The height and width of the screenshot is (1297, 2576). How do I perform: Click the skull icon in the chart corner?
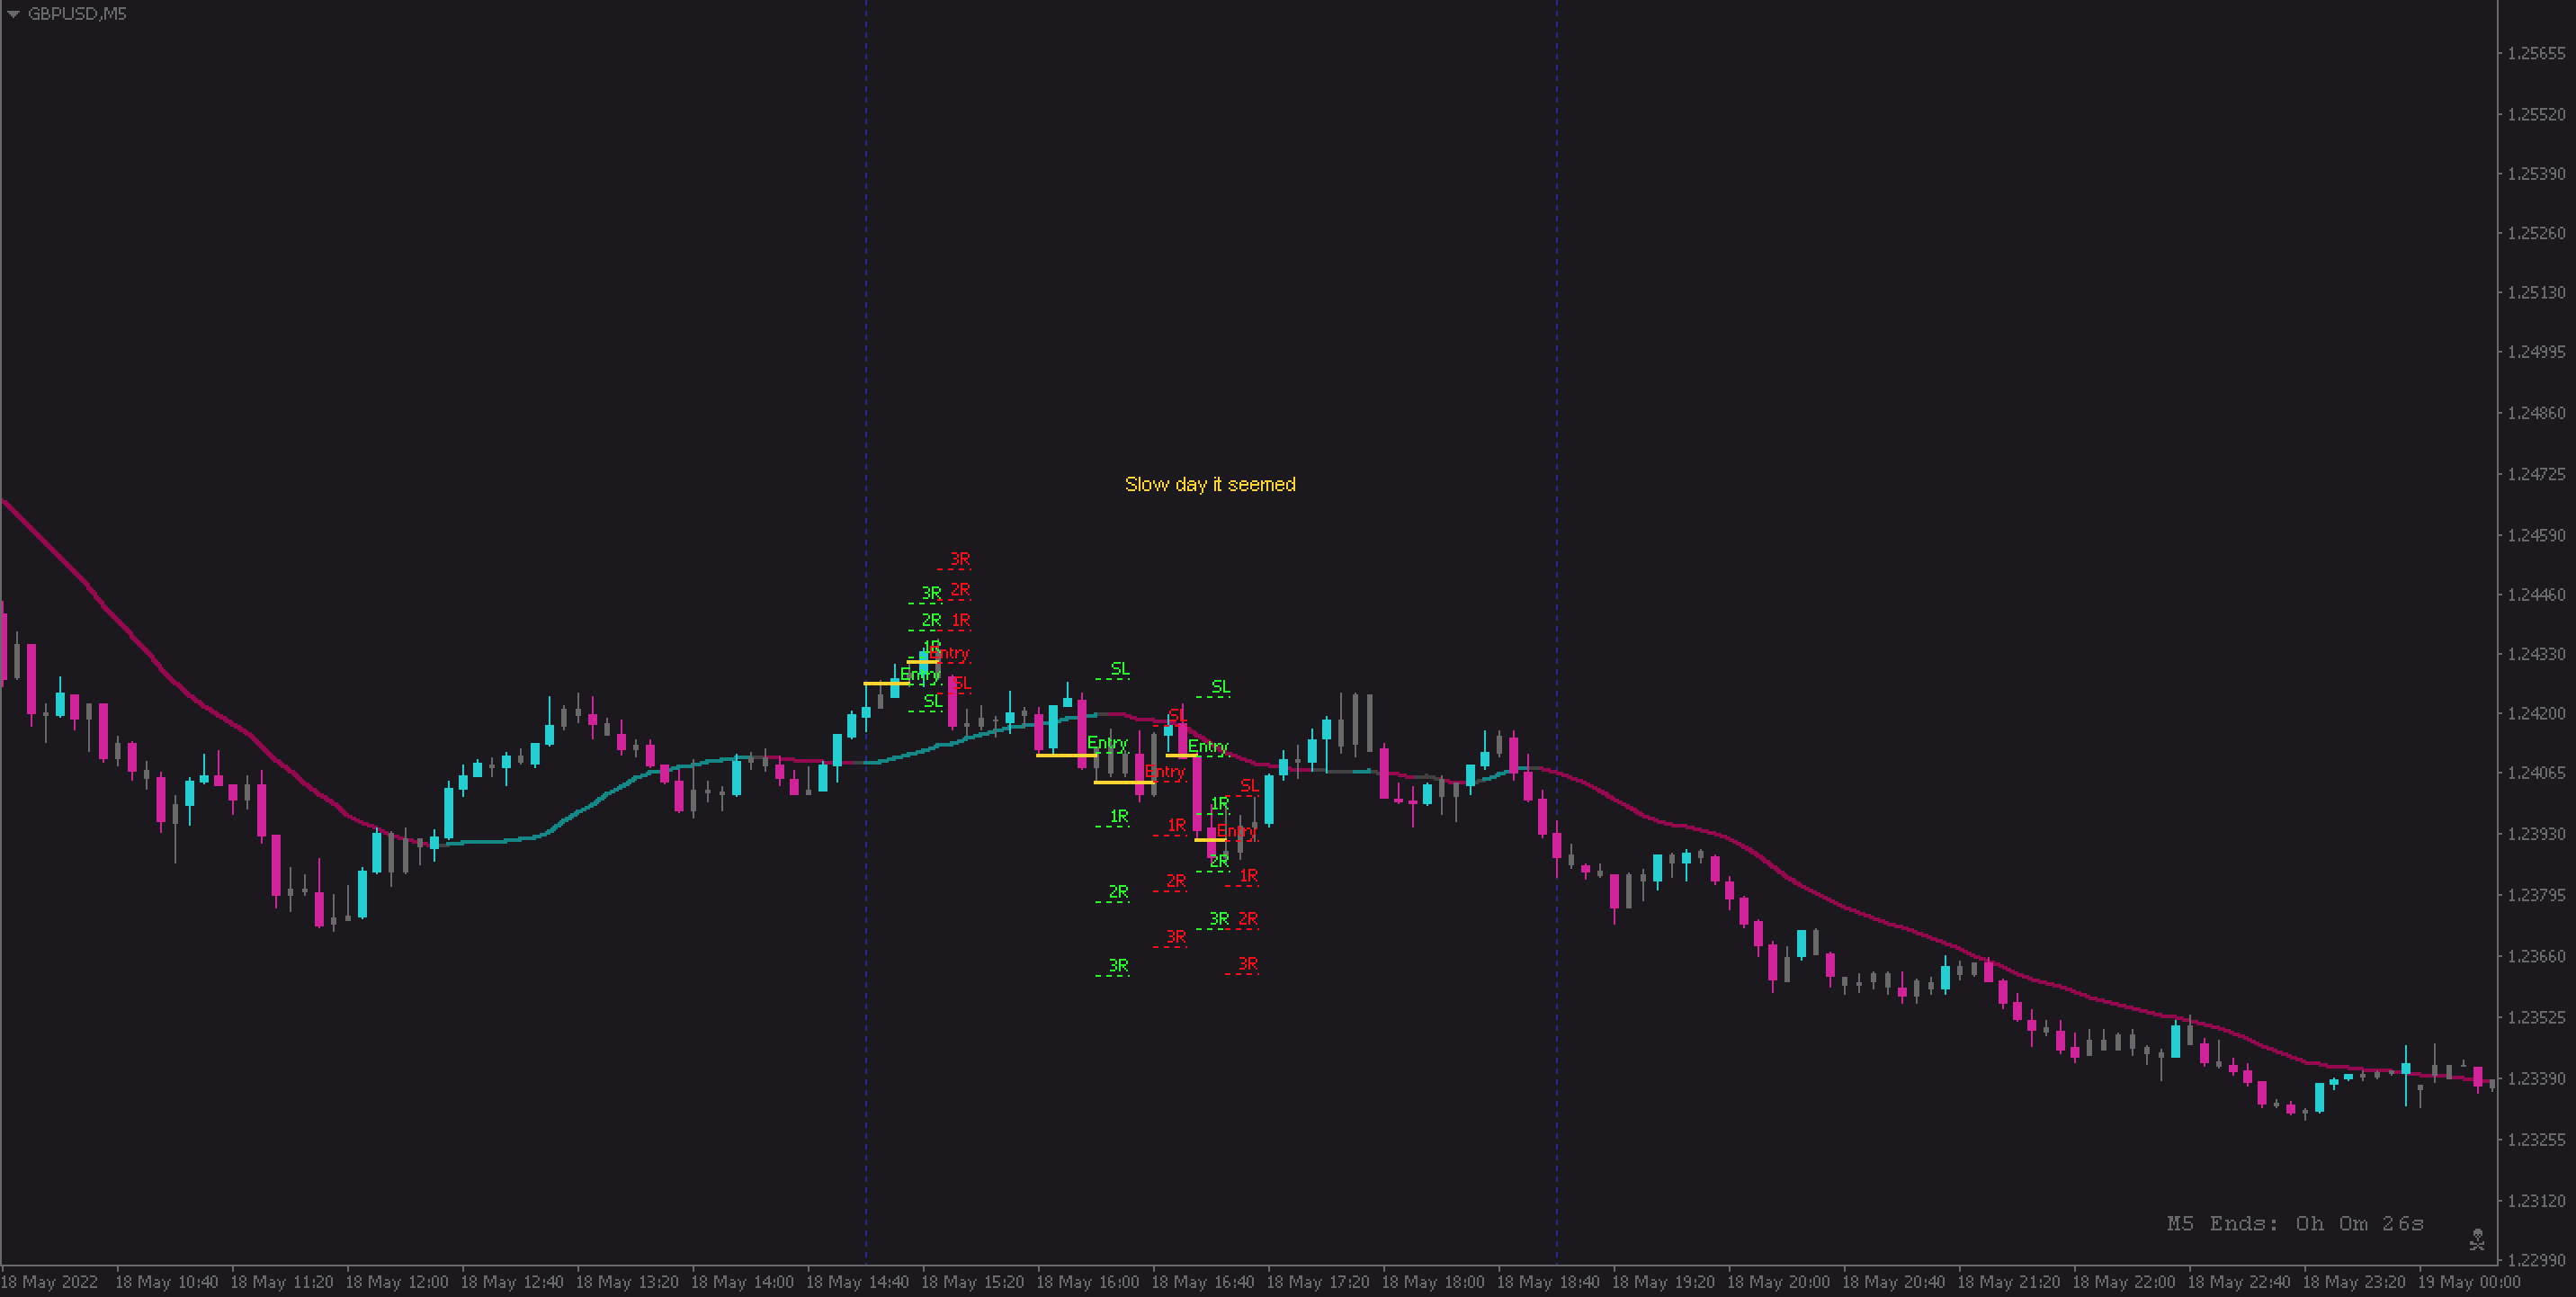2476,1239
